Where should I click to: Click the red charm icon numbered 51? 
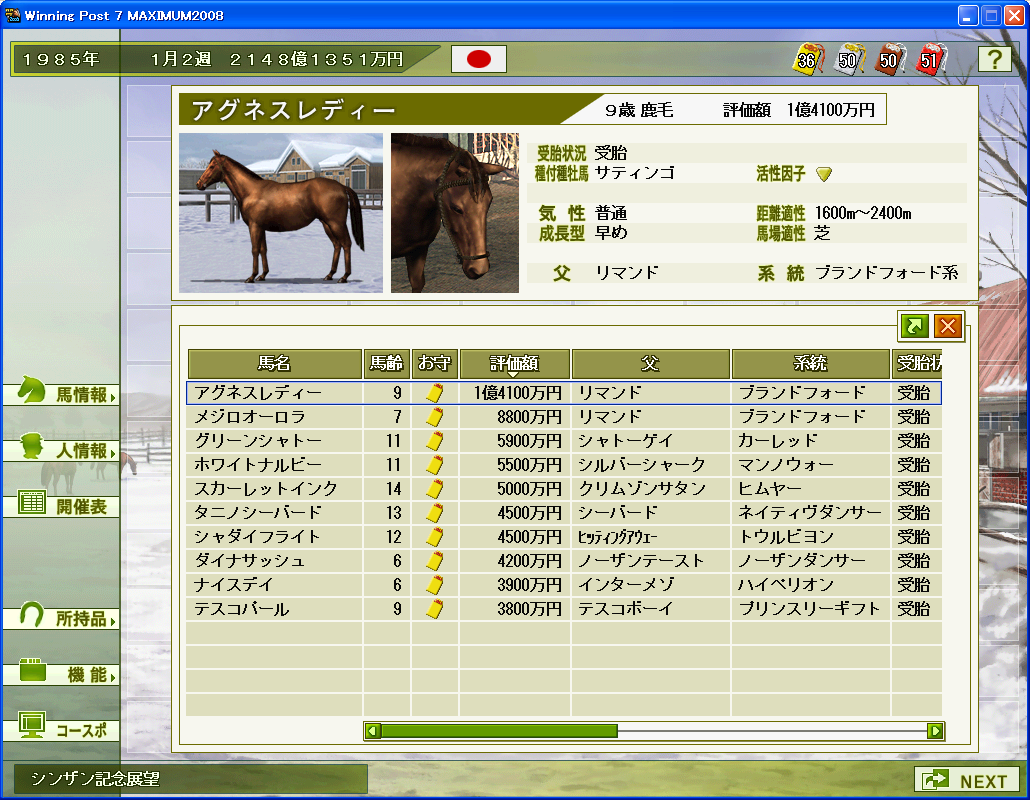pos(930,60)
